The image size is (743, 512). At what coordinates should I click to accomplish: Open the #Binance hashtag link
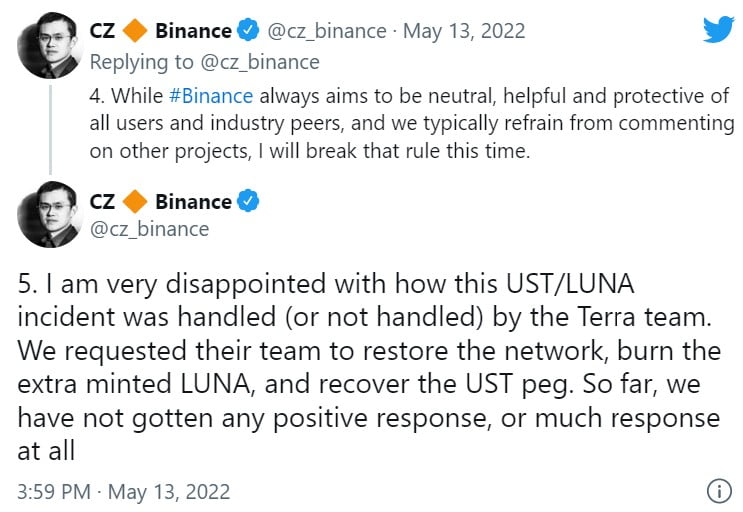pyautogui.click(x=211, y=97)
